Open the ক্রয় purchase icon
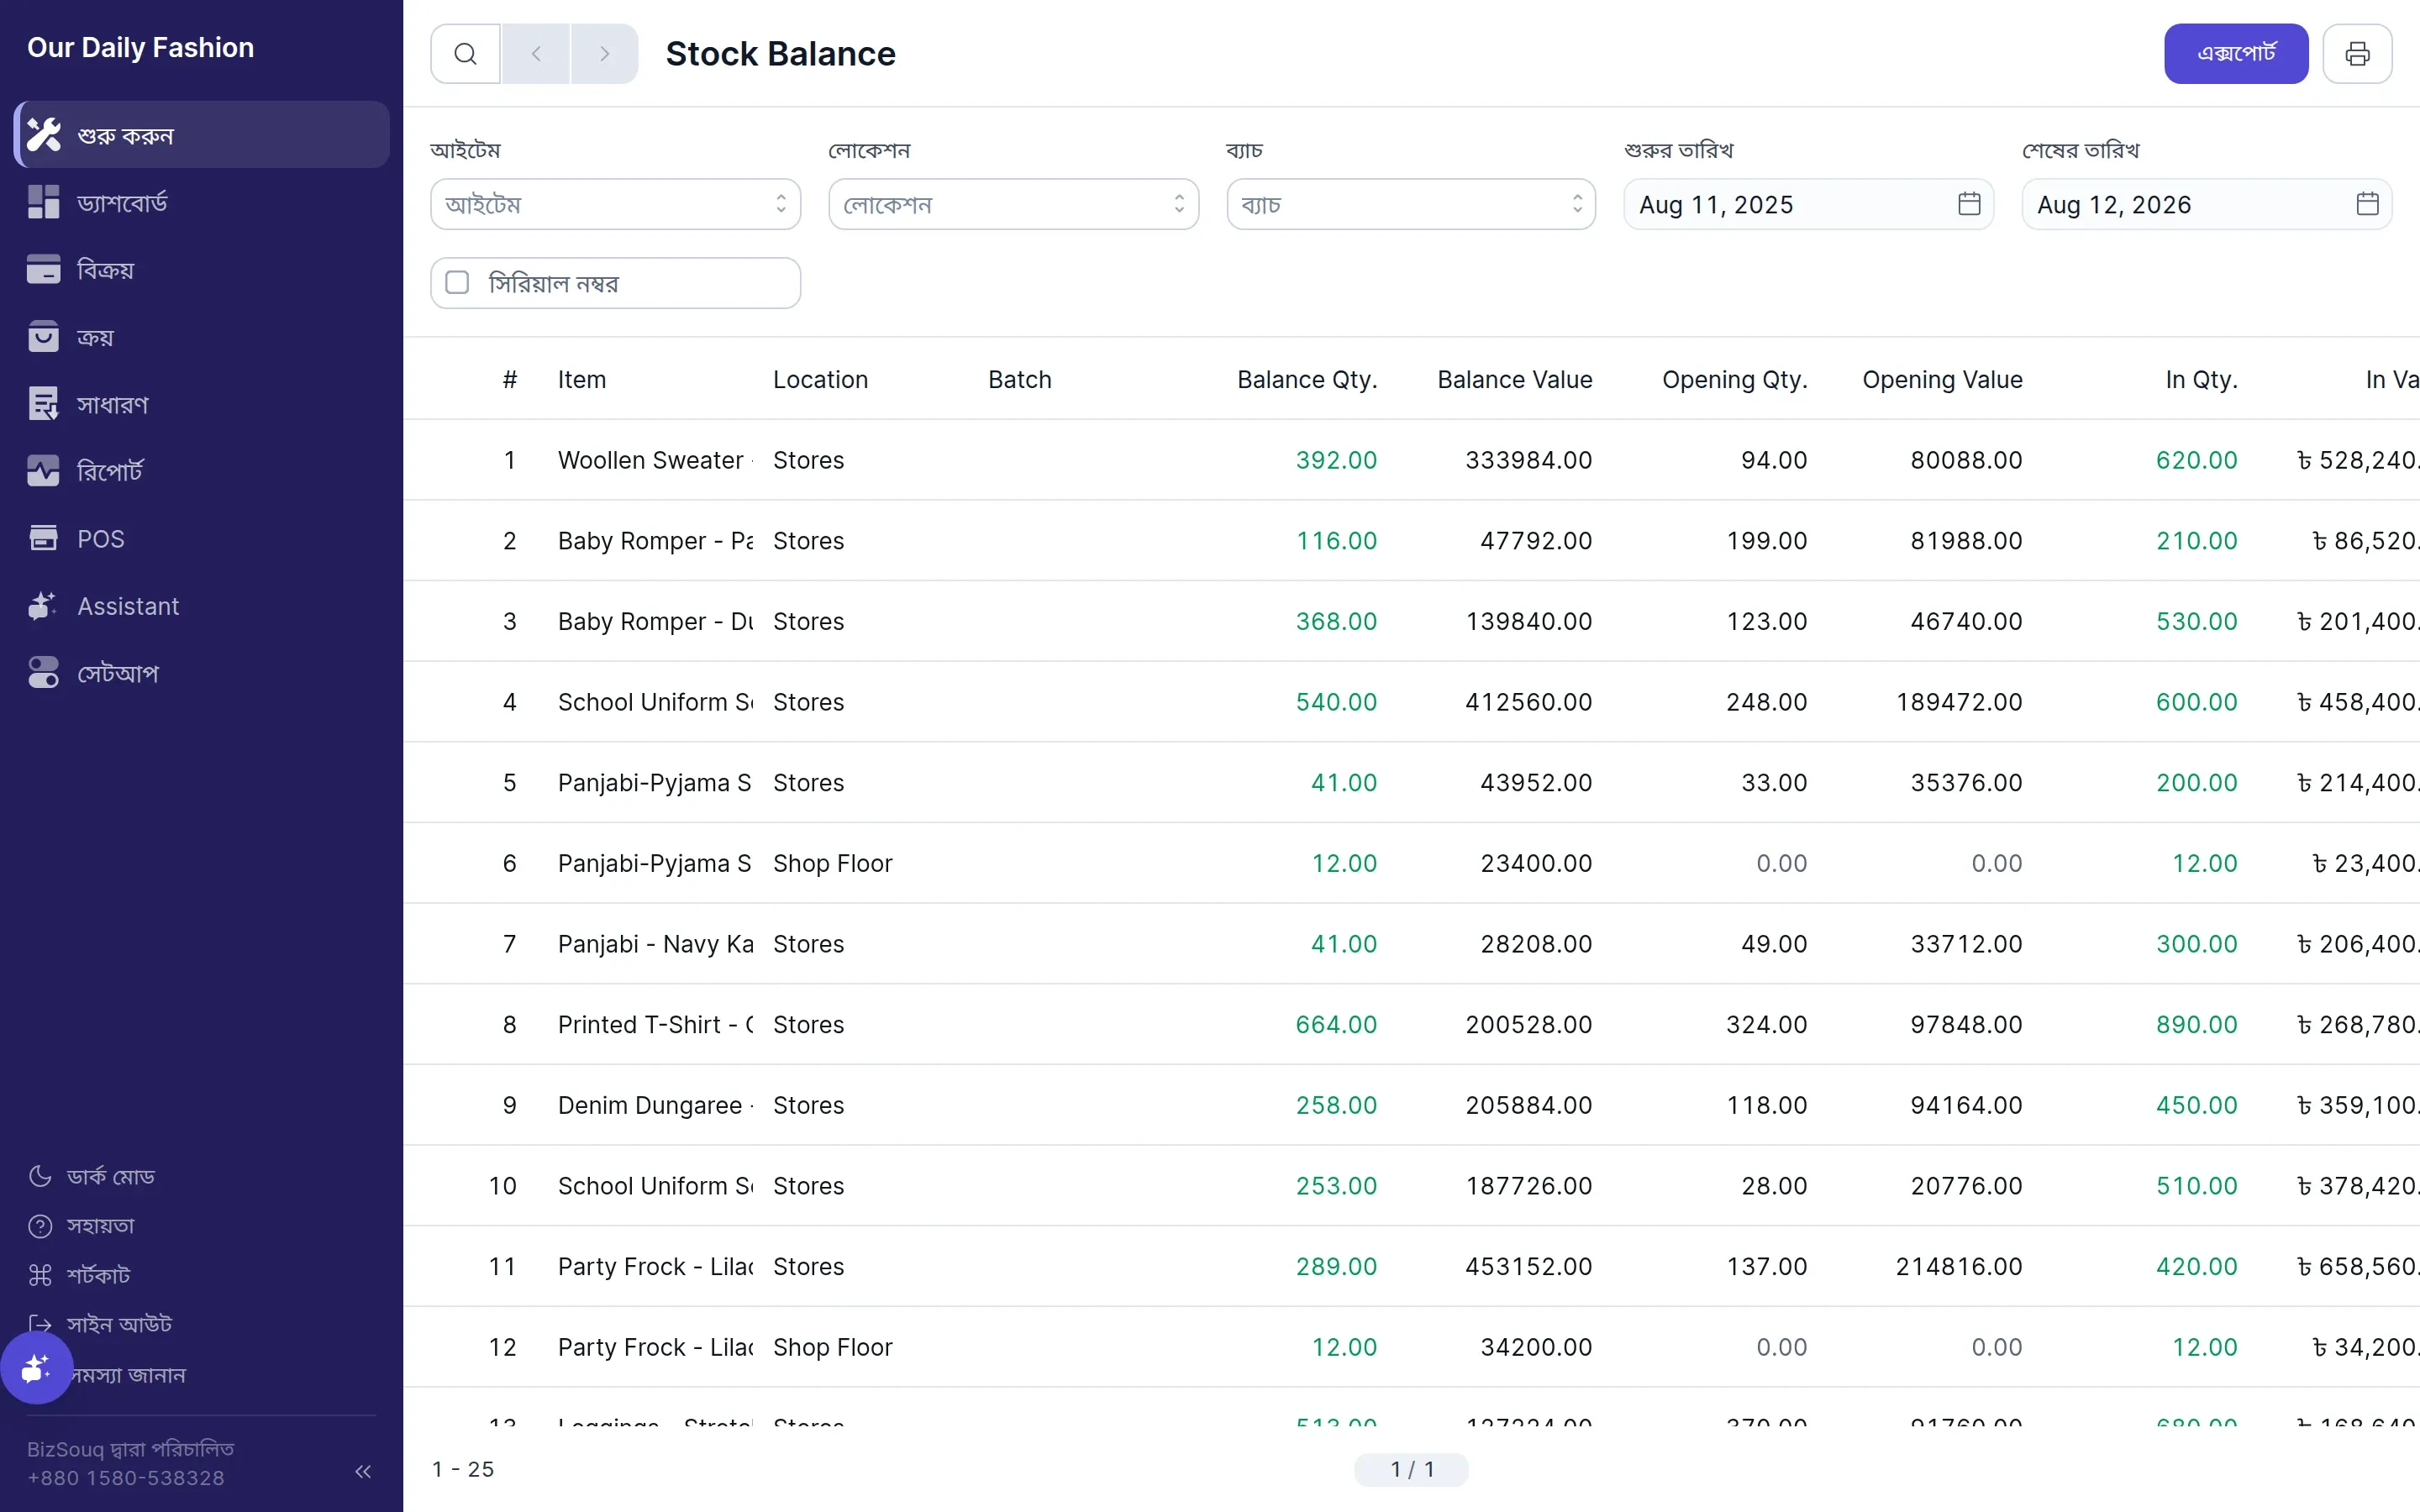Image resolution: width=2420 pixels, height=1512 pixels. pos(43,337)
